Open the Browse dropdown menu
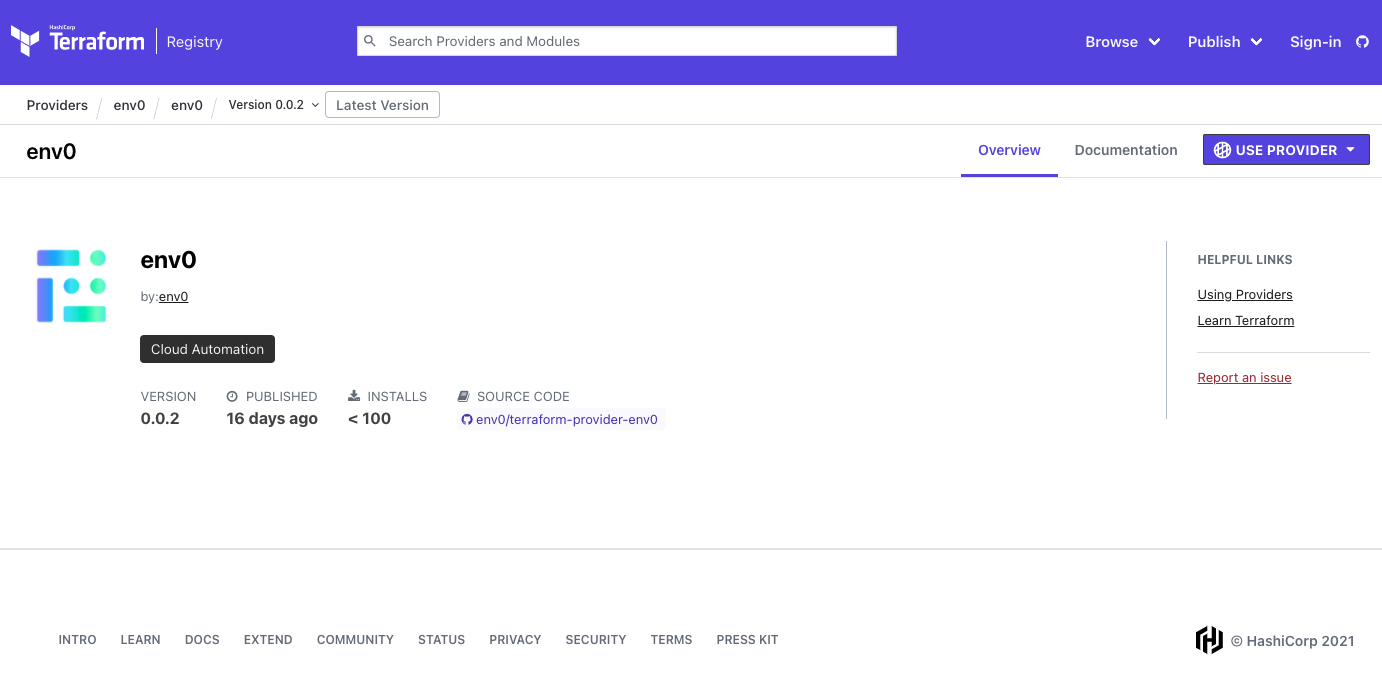The height and width of the screenshot is (676, 1382). 1123,42
